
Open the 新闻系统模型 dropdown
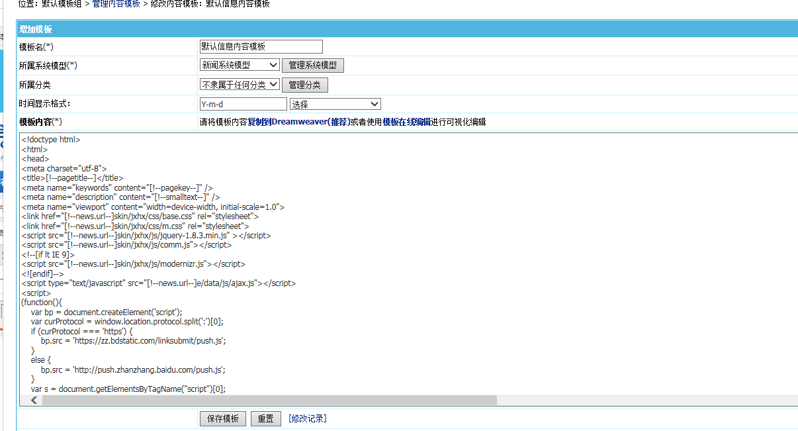click(239, 65)
